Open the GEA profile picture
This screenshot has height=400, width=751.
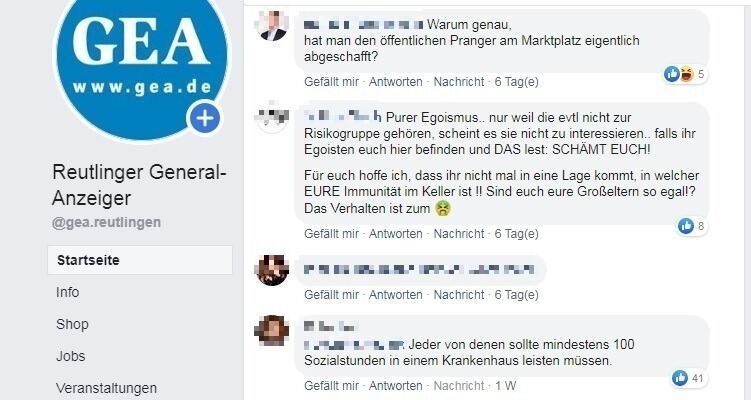click(142, 61)
